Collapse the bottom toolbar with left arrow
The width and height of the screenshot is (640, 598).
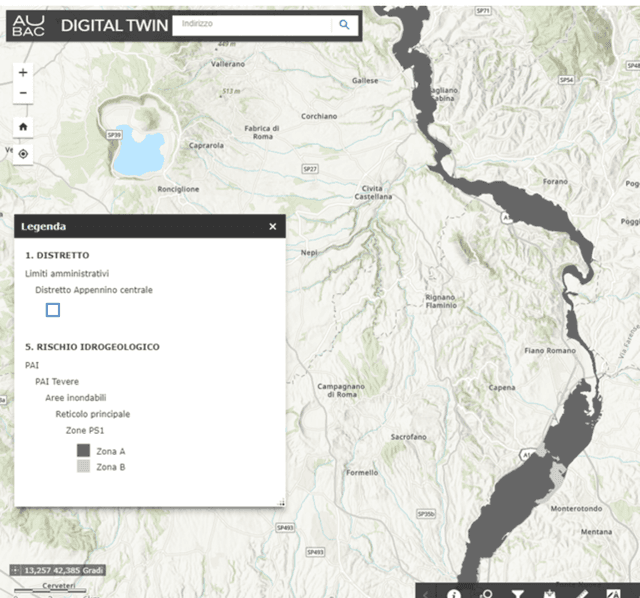point(427,593)
